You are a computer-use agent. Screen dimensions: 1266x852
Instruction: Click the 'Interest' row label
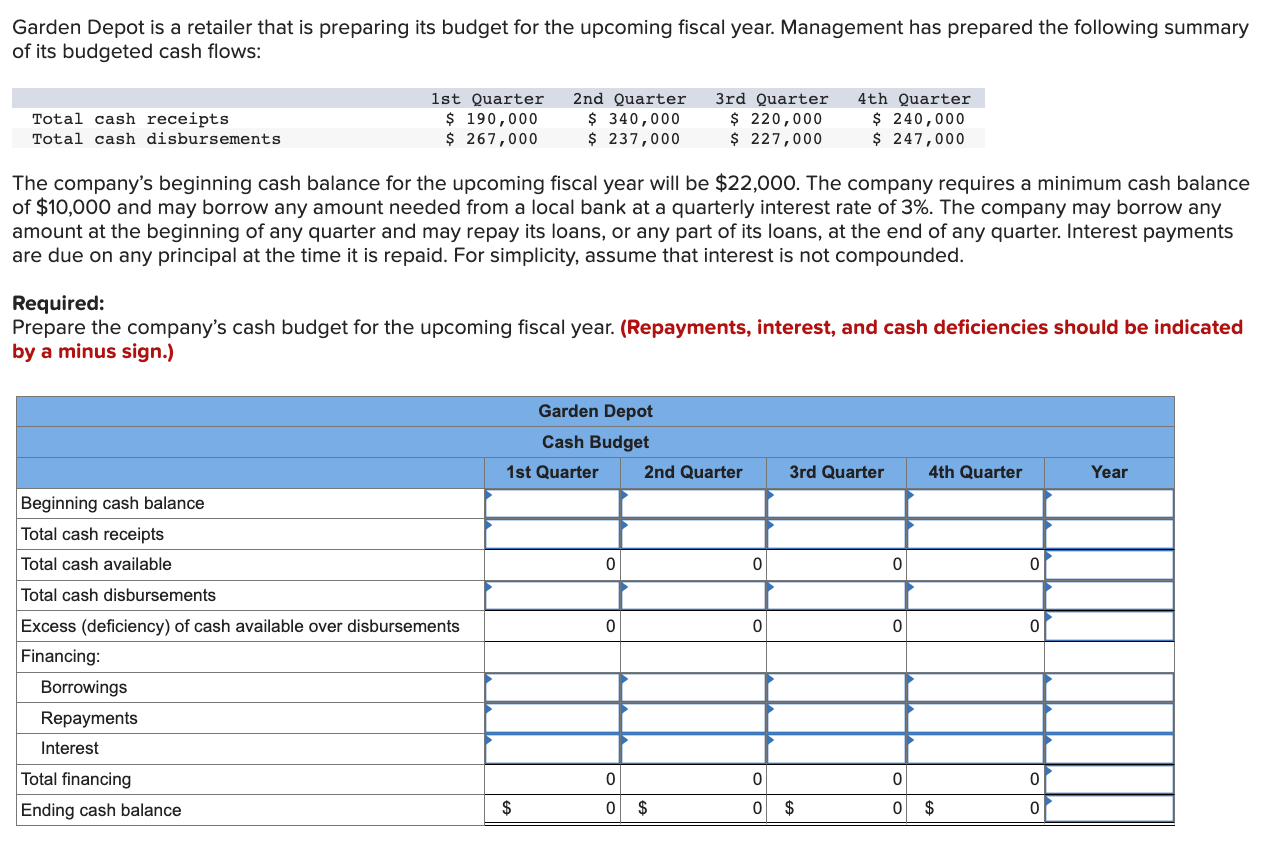point(70,748)
